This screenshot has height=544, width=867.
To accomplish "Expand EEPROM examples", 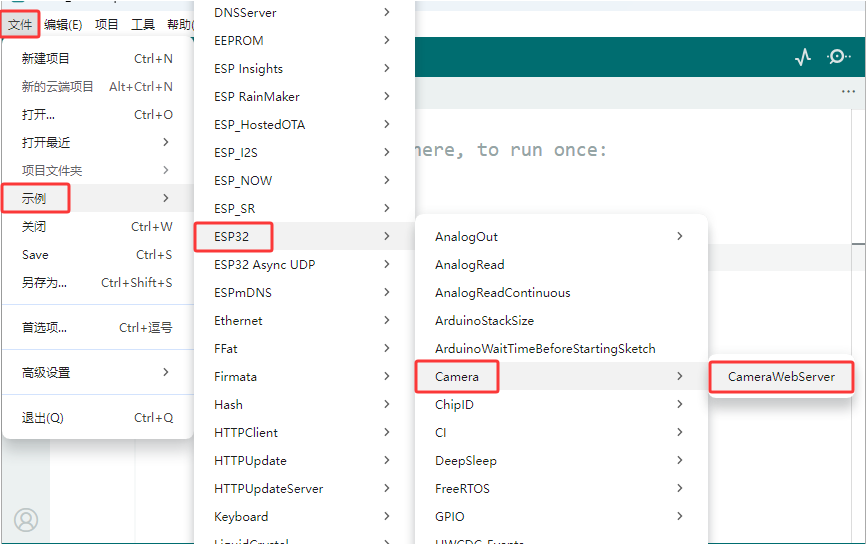I will (x=304, y=40).
